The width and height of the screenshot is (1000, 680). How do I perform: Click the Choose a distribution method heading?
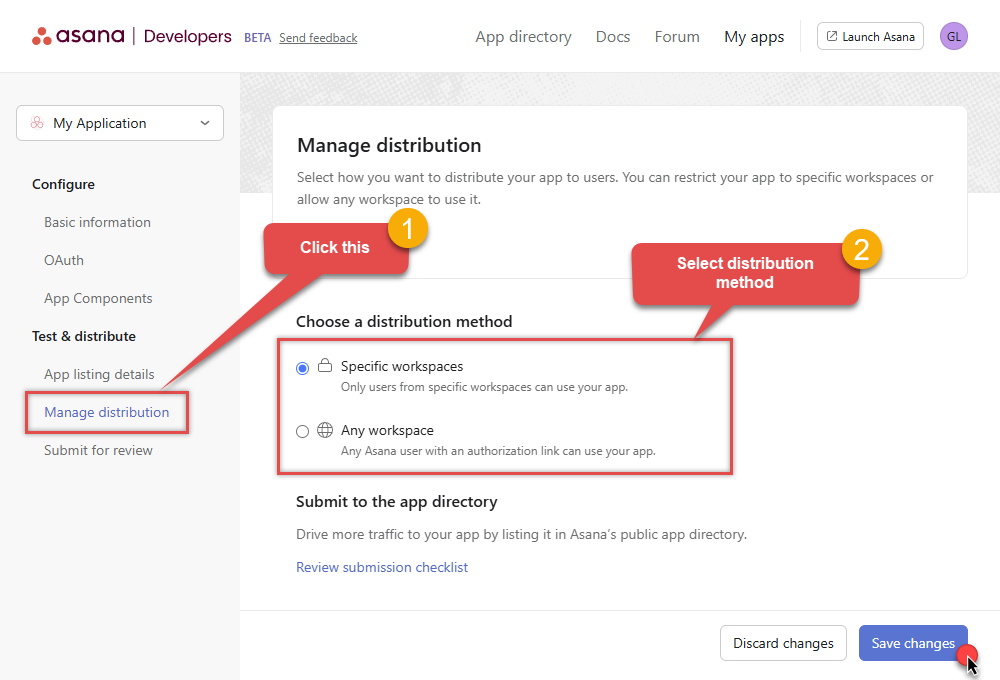[x=404, y=322]
